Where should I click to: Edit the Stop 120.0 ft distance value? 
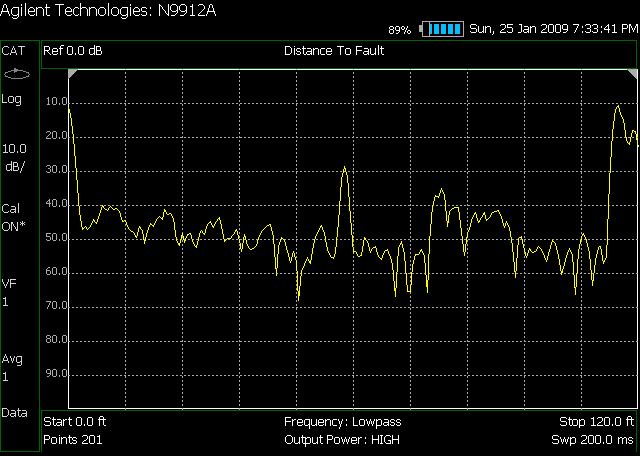(x=597, y=422)
